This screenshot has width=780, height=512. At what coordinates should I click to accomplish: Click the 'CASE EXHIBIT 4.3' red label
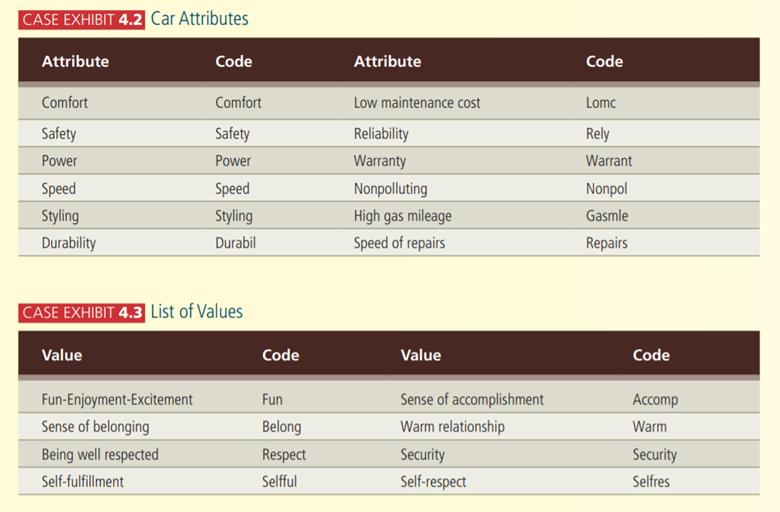(x=82, y=312)
